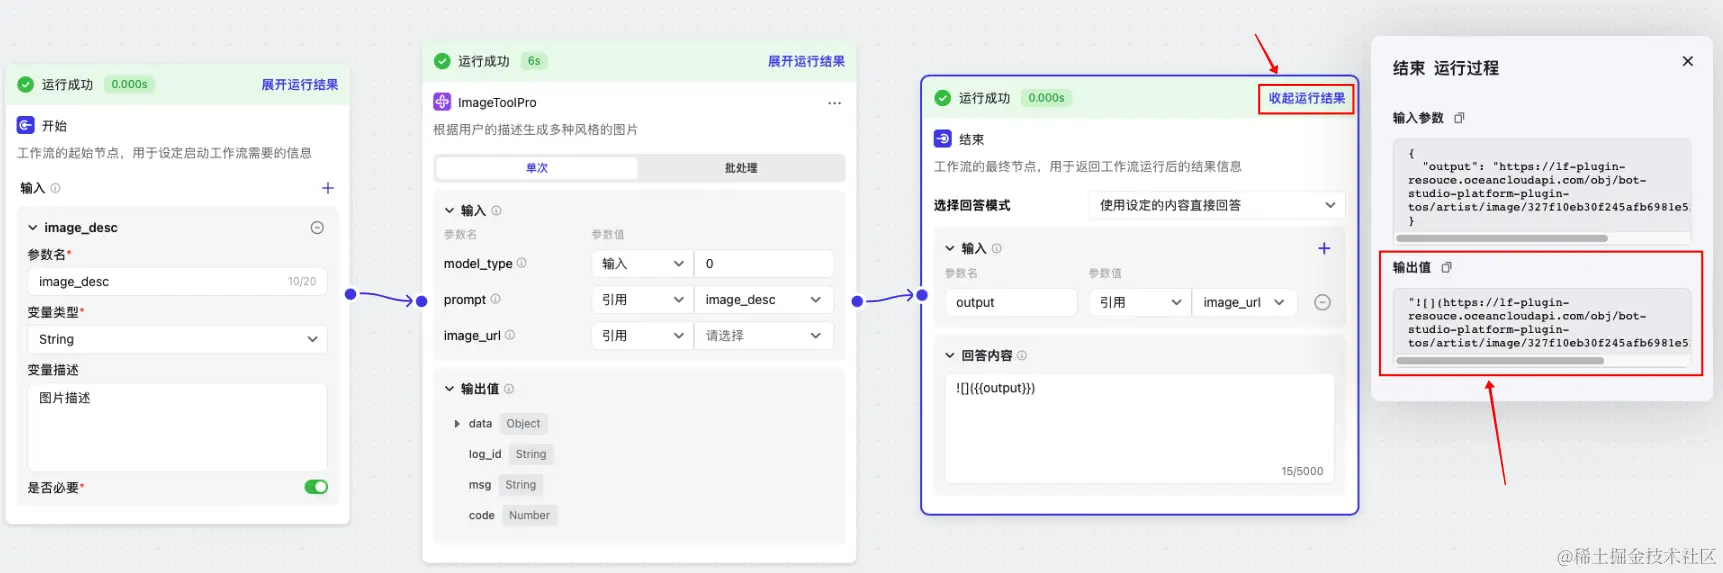Open the answer mode dropdown in End node
This screenshot has height=573, width=1723.
coord(1216,205)
